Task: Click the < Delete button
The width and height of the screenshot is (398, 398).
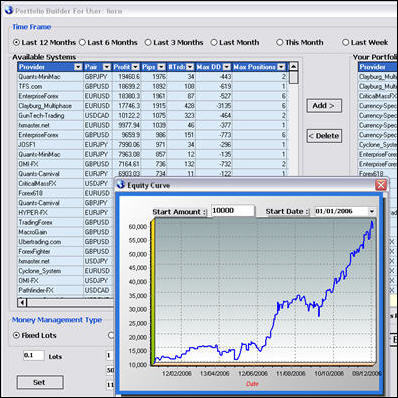Action: 324,136
